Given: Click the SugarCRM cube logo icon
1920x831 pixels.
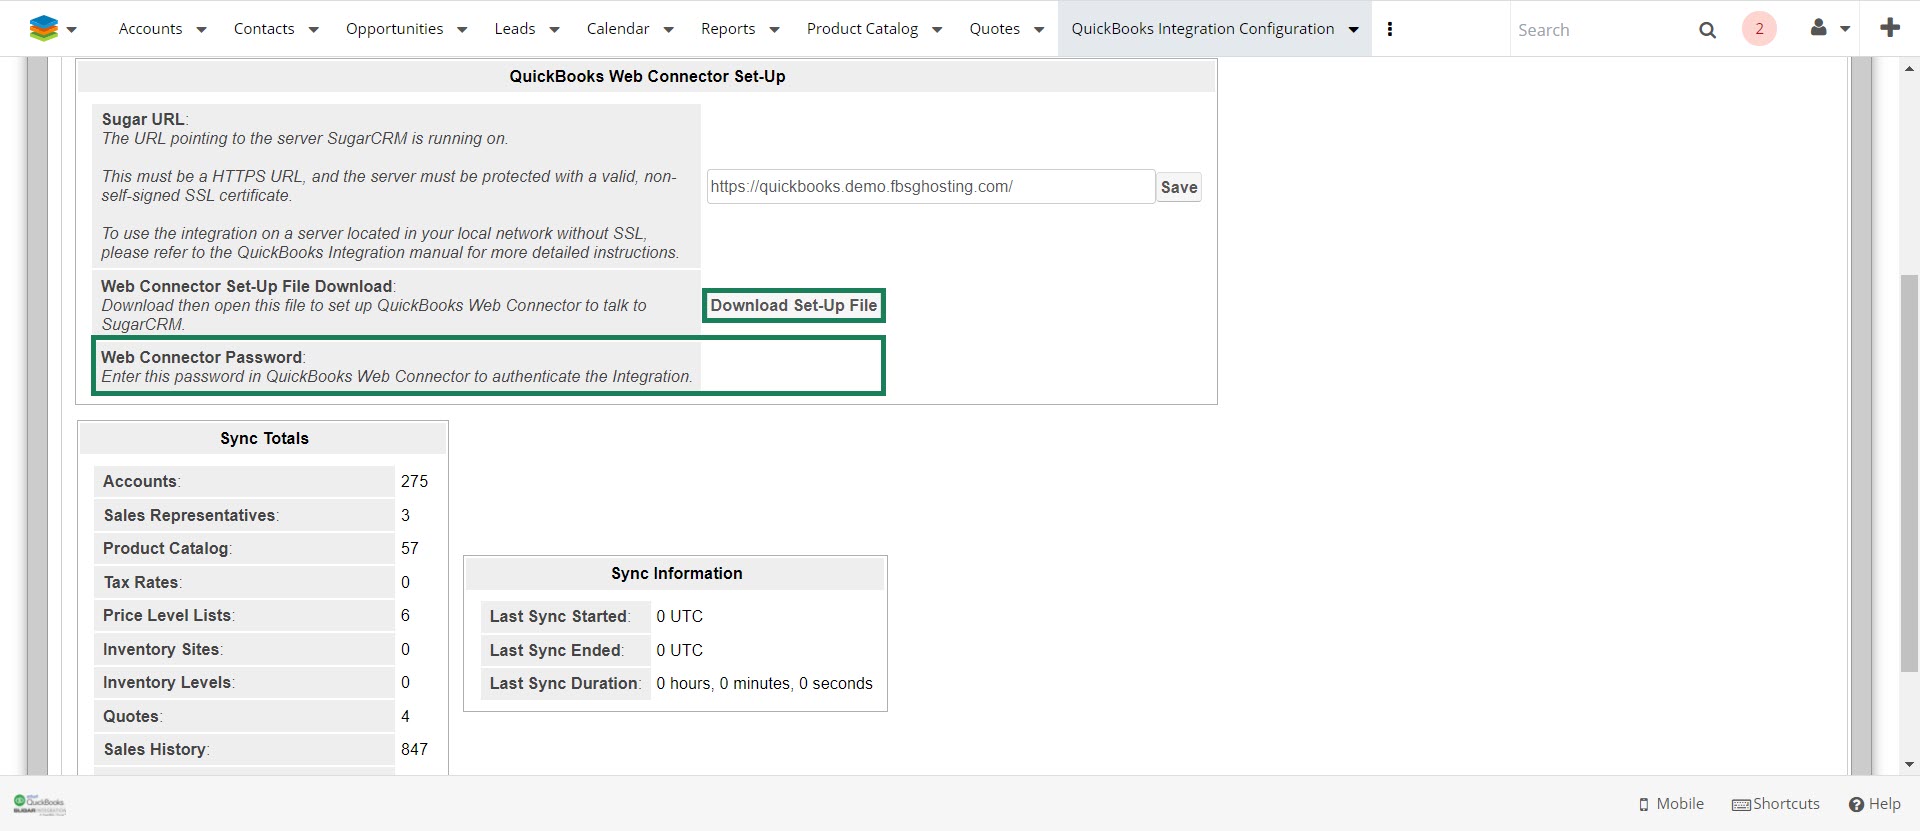Looking at the screenshot, I should tap(43, 29).
